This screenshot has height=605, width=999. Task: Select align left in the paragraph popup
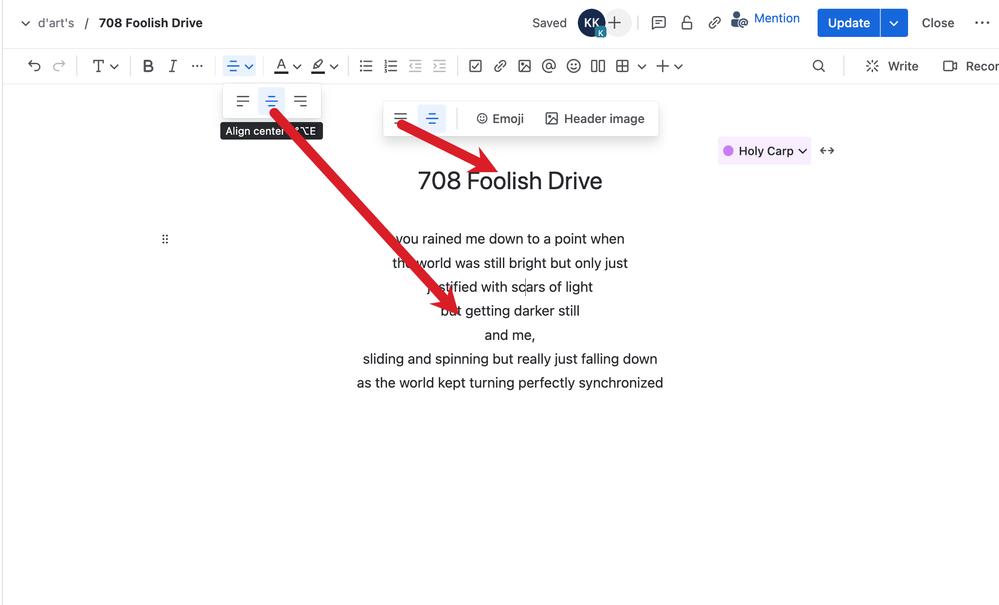tap(243, 101)
